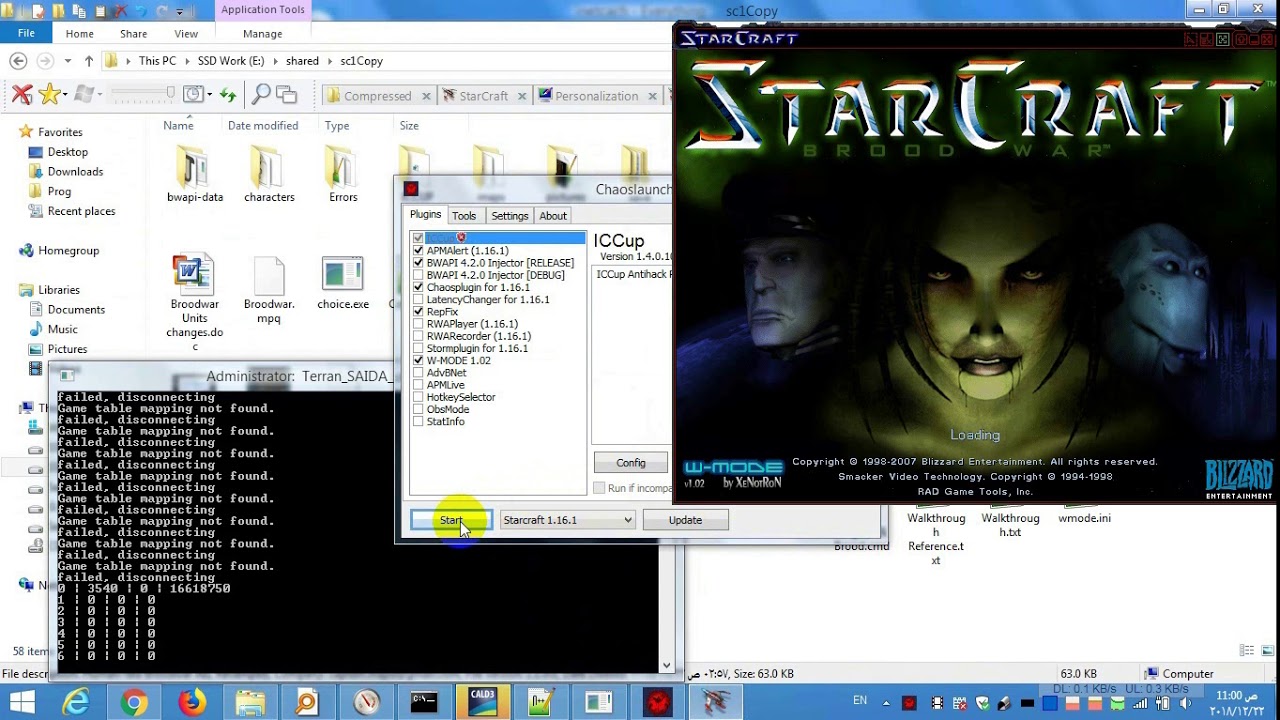Toggle BWAPI 4.2.0 Injector [RELEASE] checkbox
Screen dimensions: 1280x720
point(418,263)
